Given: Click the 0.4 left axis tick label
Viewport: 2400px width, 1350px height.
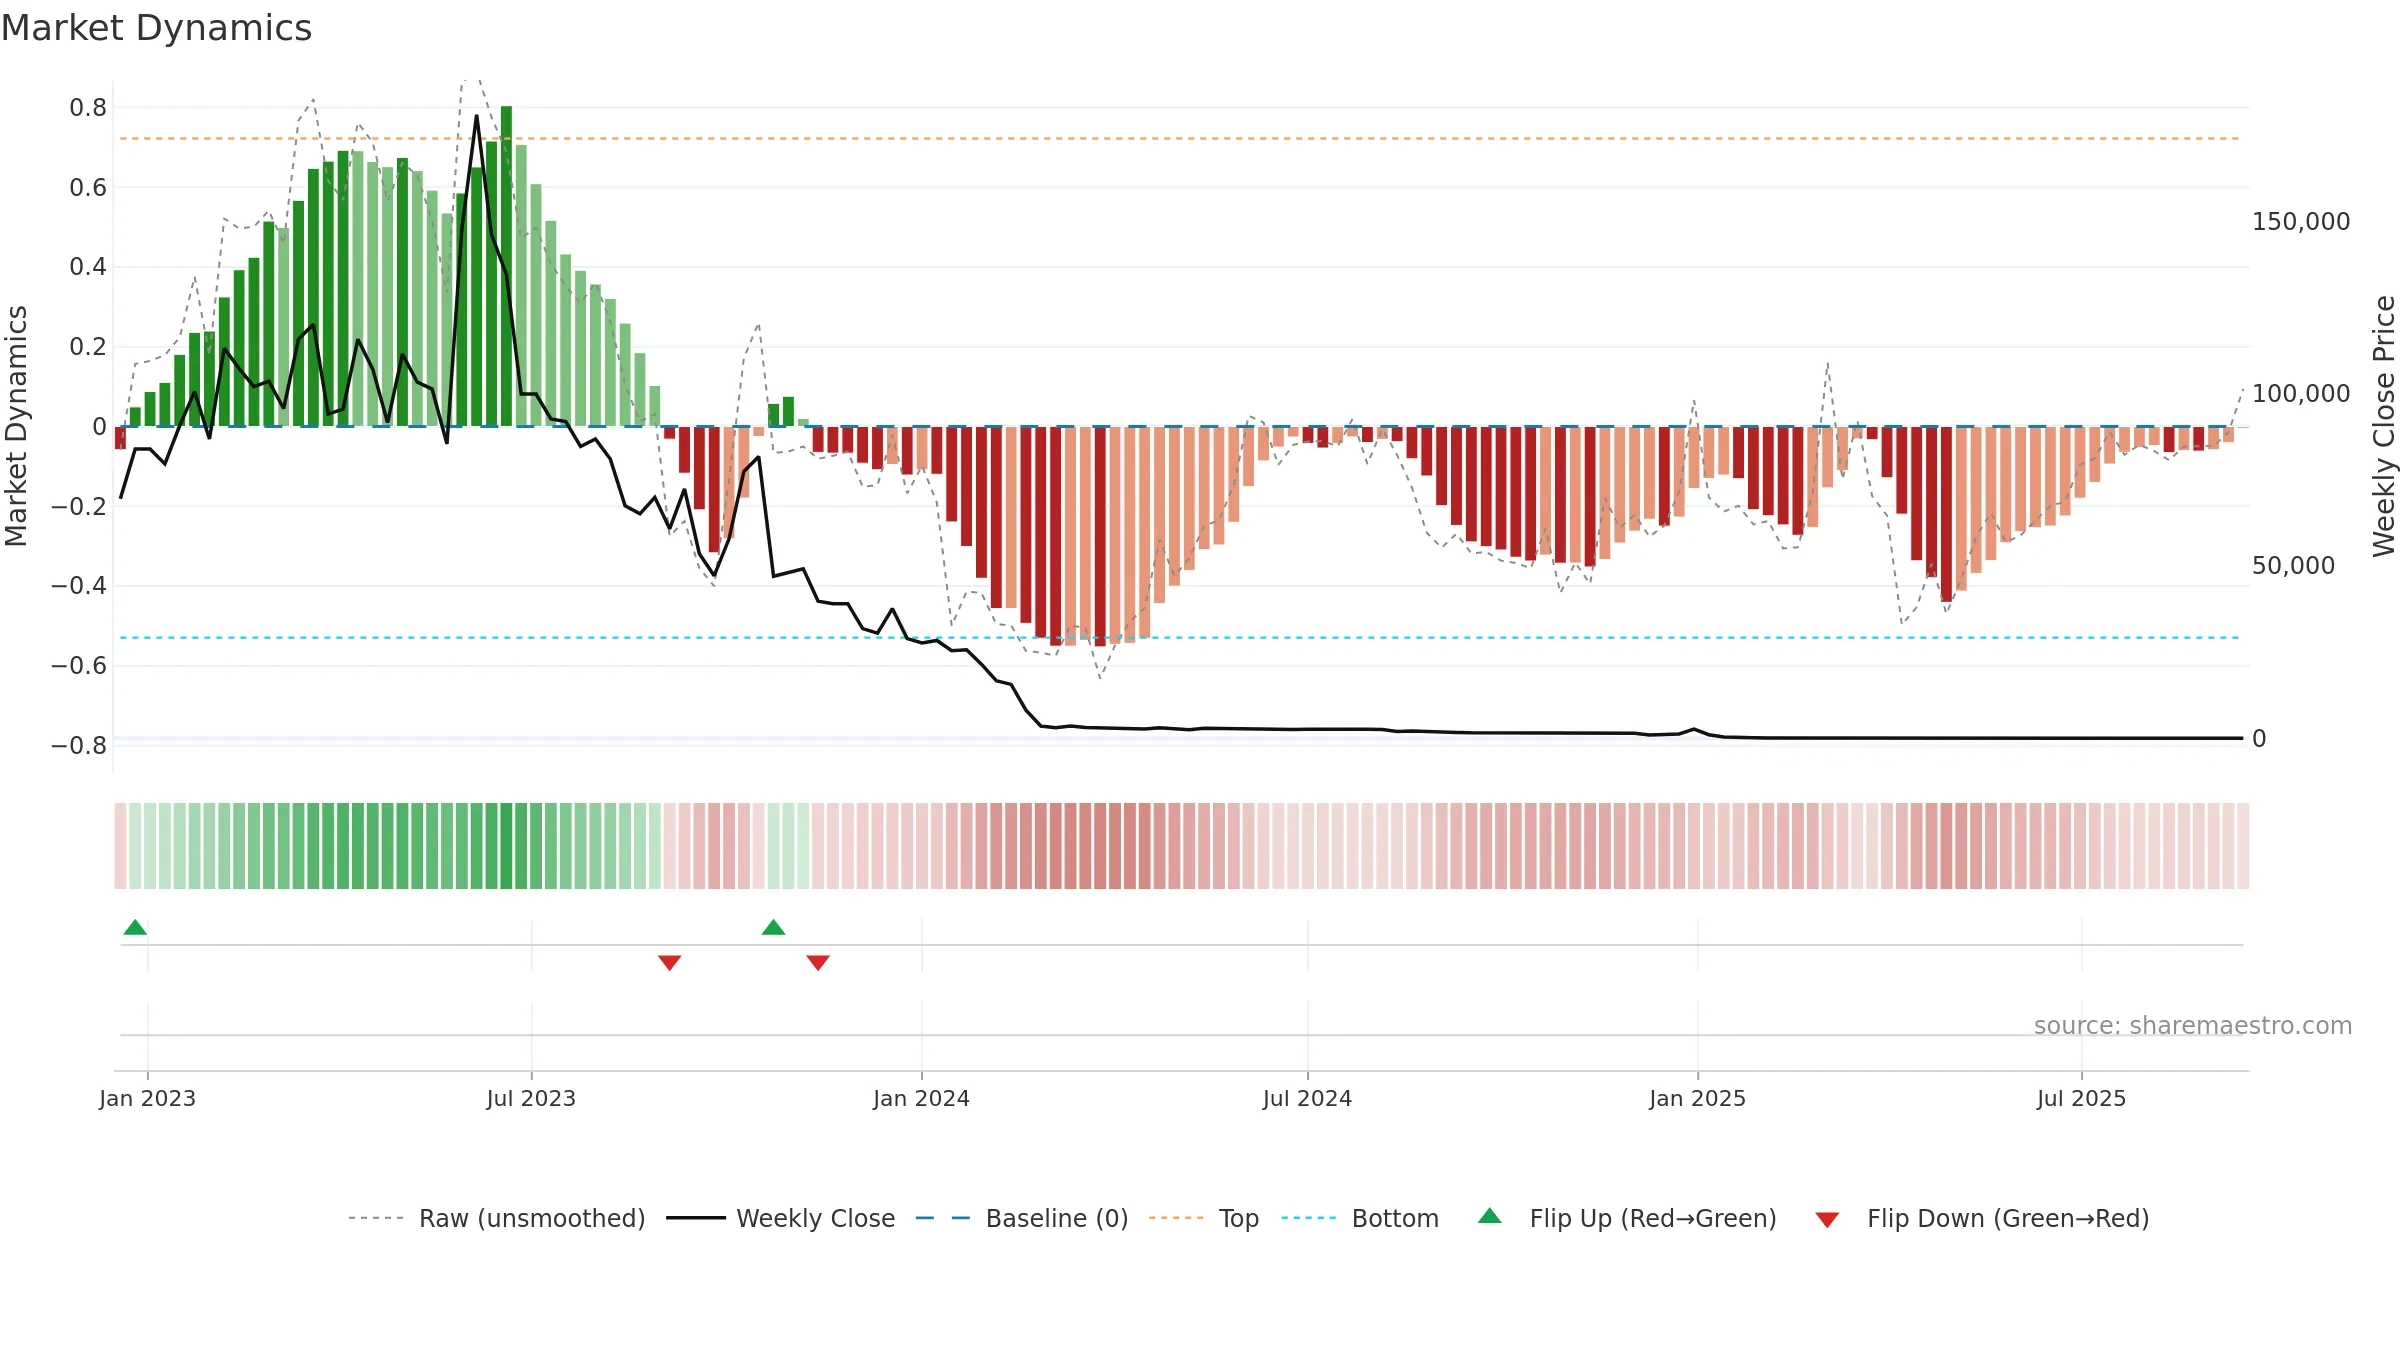Looking at the screenshot, I should click(88, 267).
